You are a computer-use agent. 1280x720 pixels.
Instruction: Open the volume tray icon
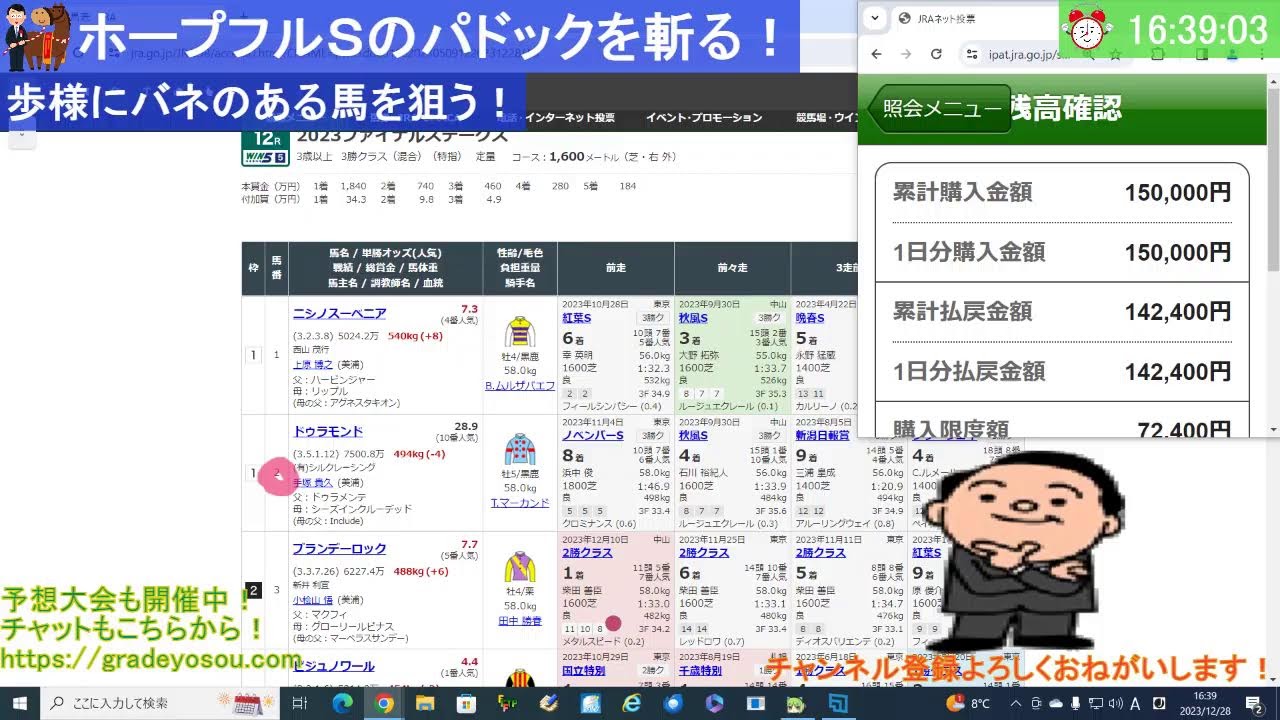(x=1116, y=703)
